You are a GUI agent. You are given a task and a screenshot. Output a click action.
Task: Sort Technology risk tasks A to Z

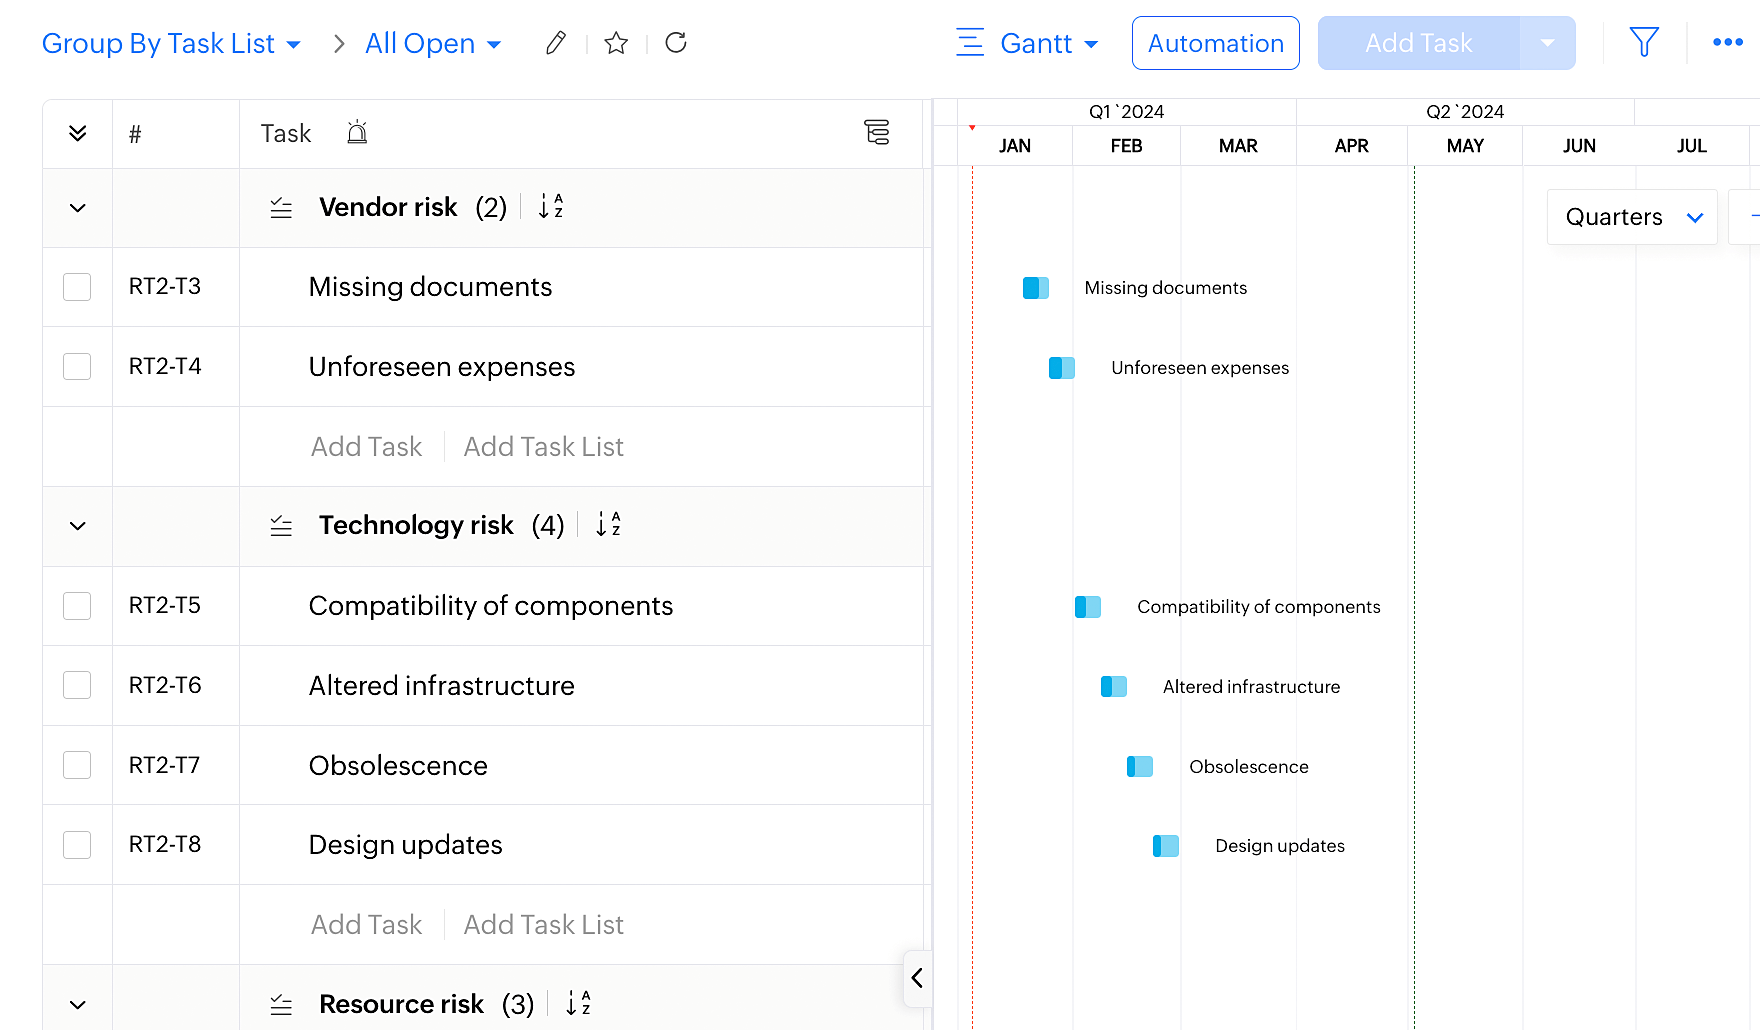[608, 525]
